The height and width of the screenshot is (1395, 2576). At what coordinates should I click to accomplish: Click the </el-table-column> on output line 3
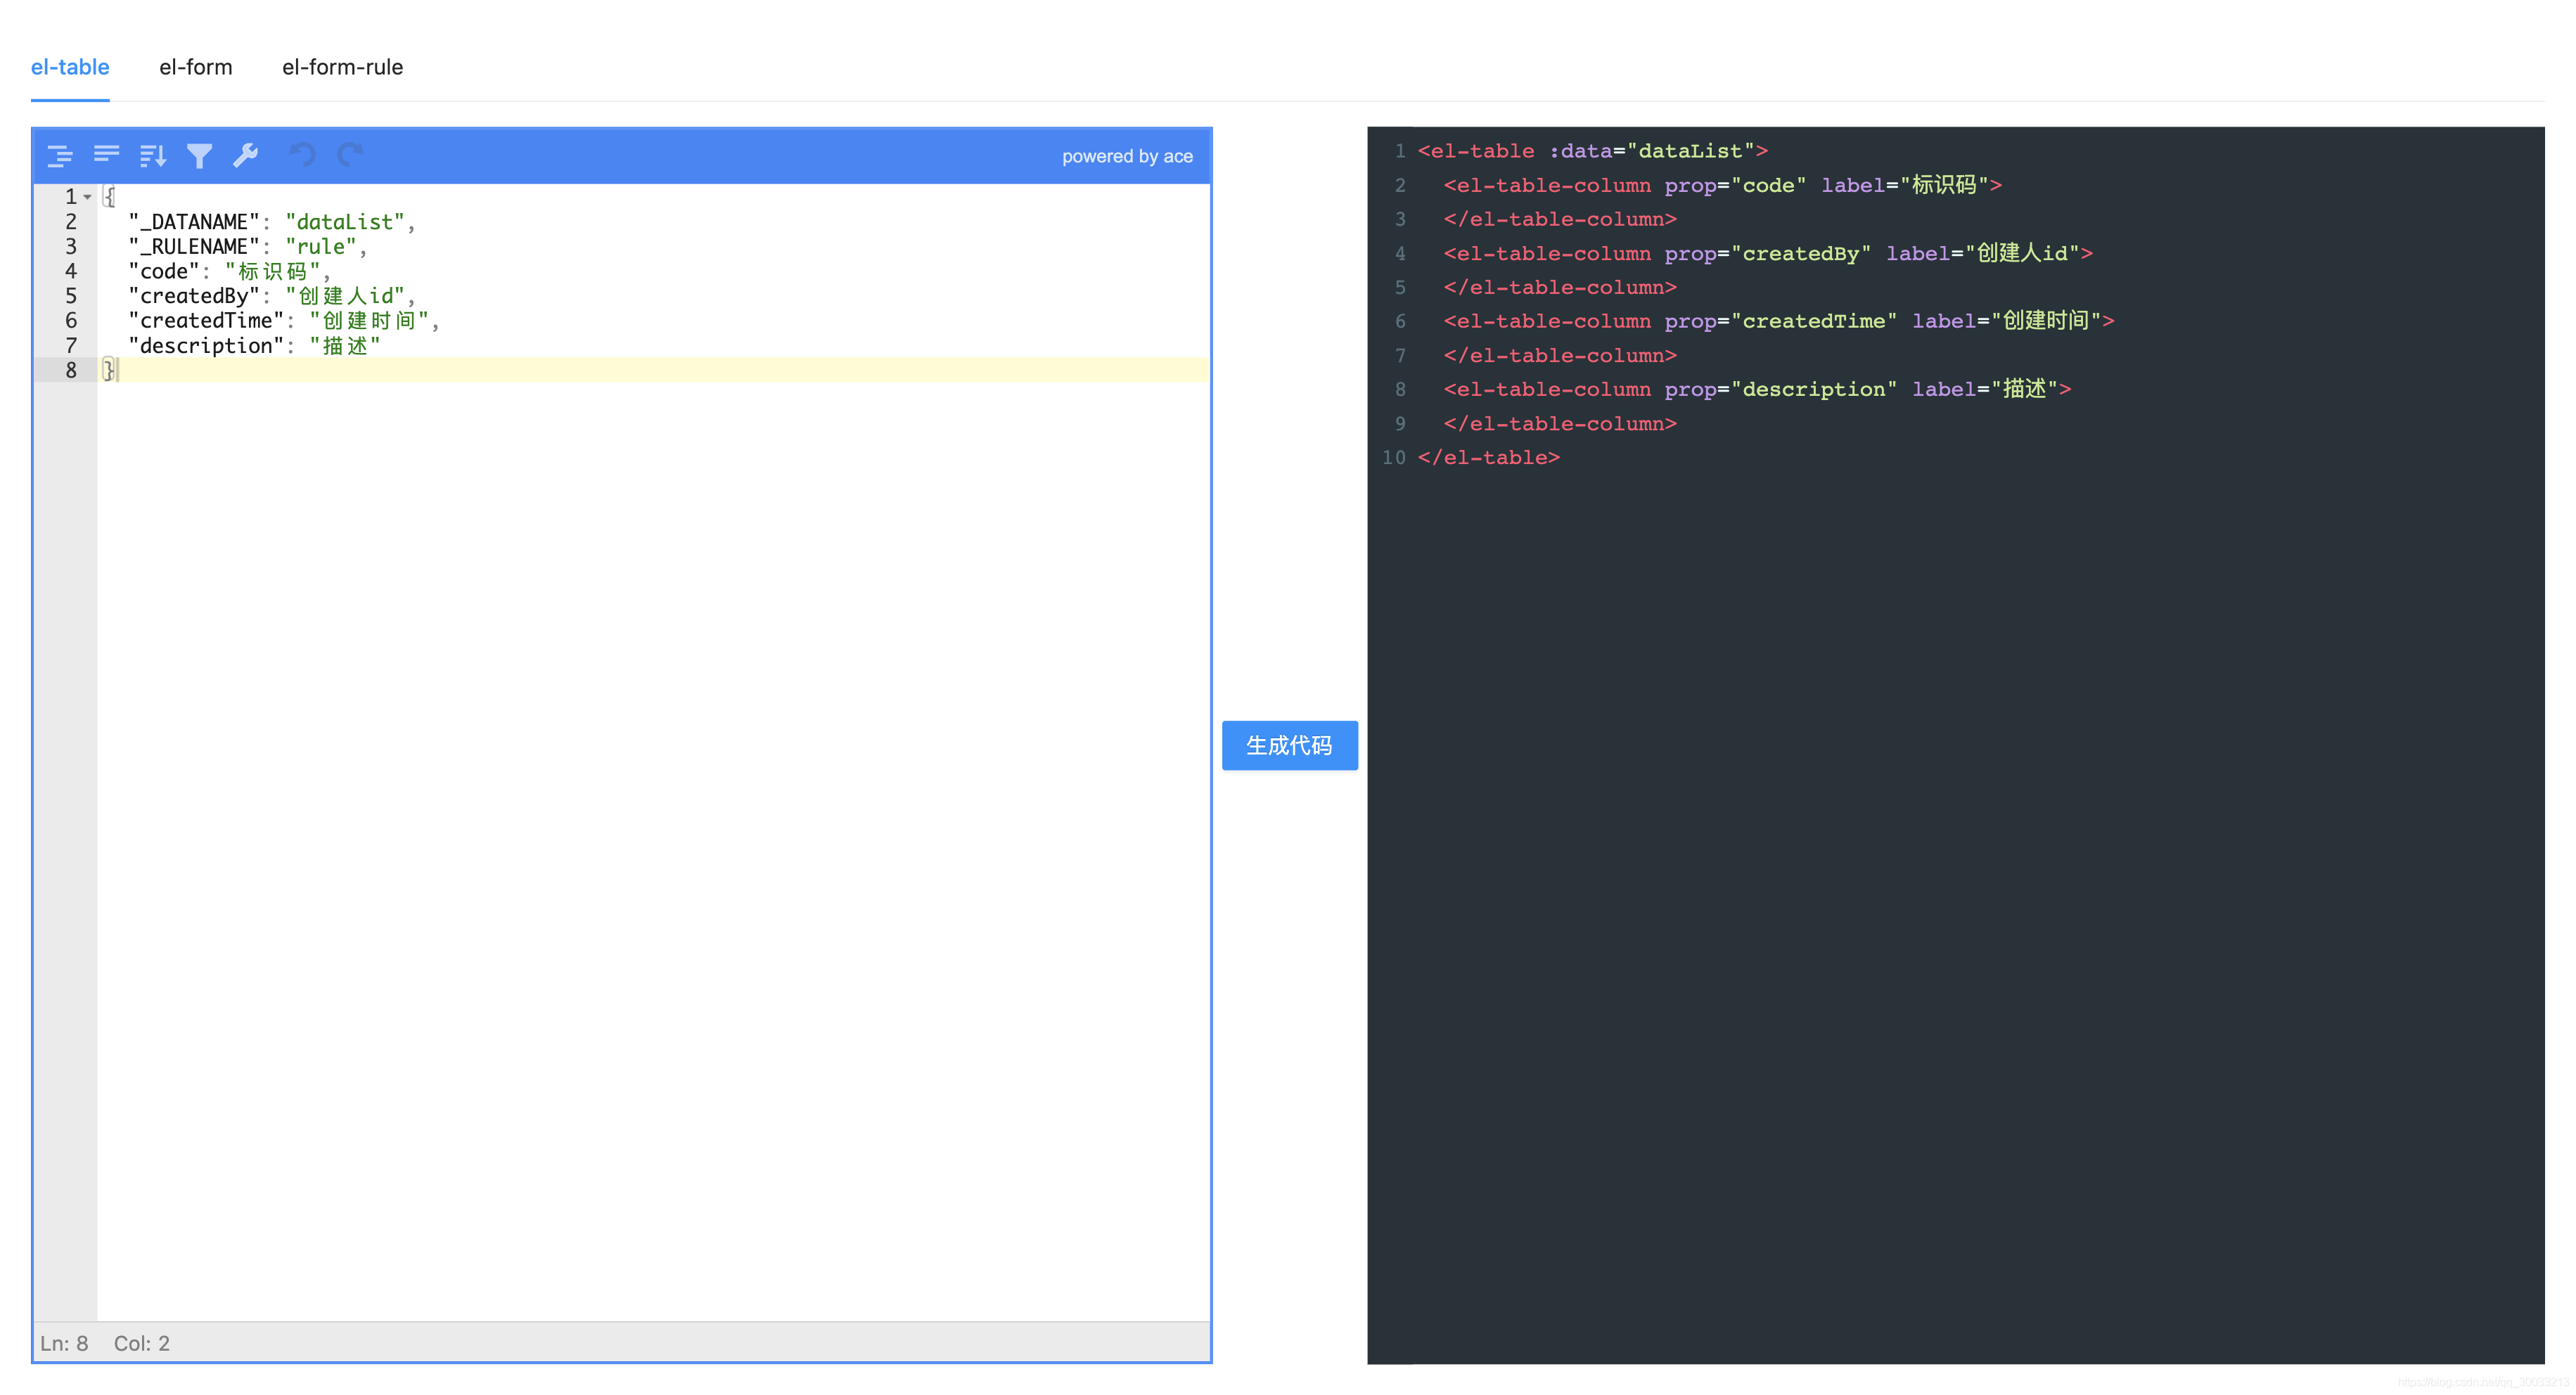[x=1560, y=219]
